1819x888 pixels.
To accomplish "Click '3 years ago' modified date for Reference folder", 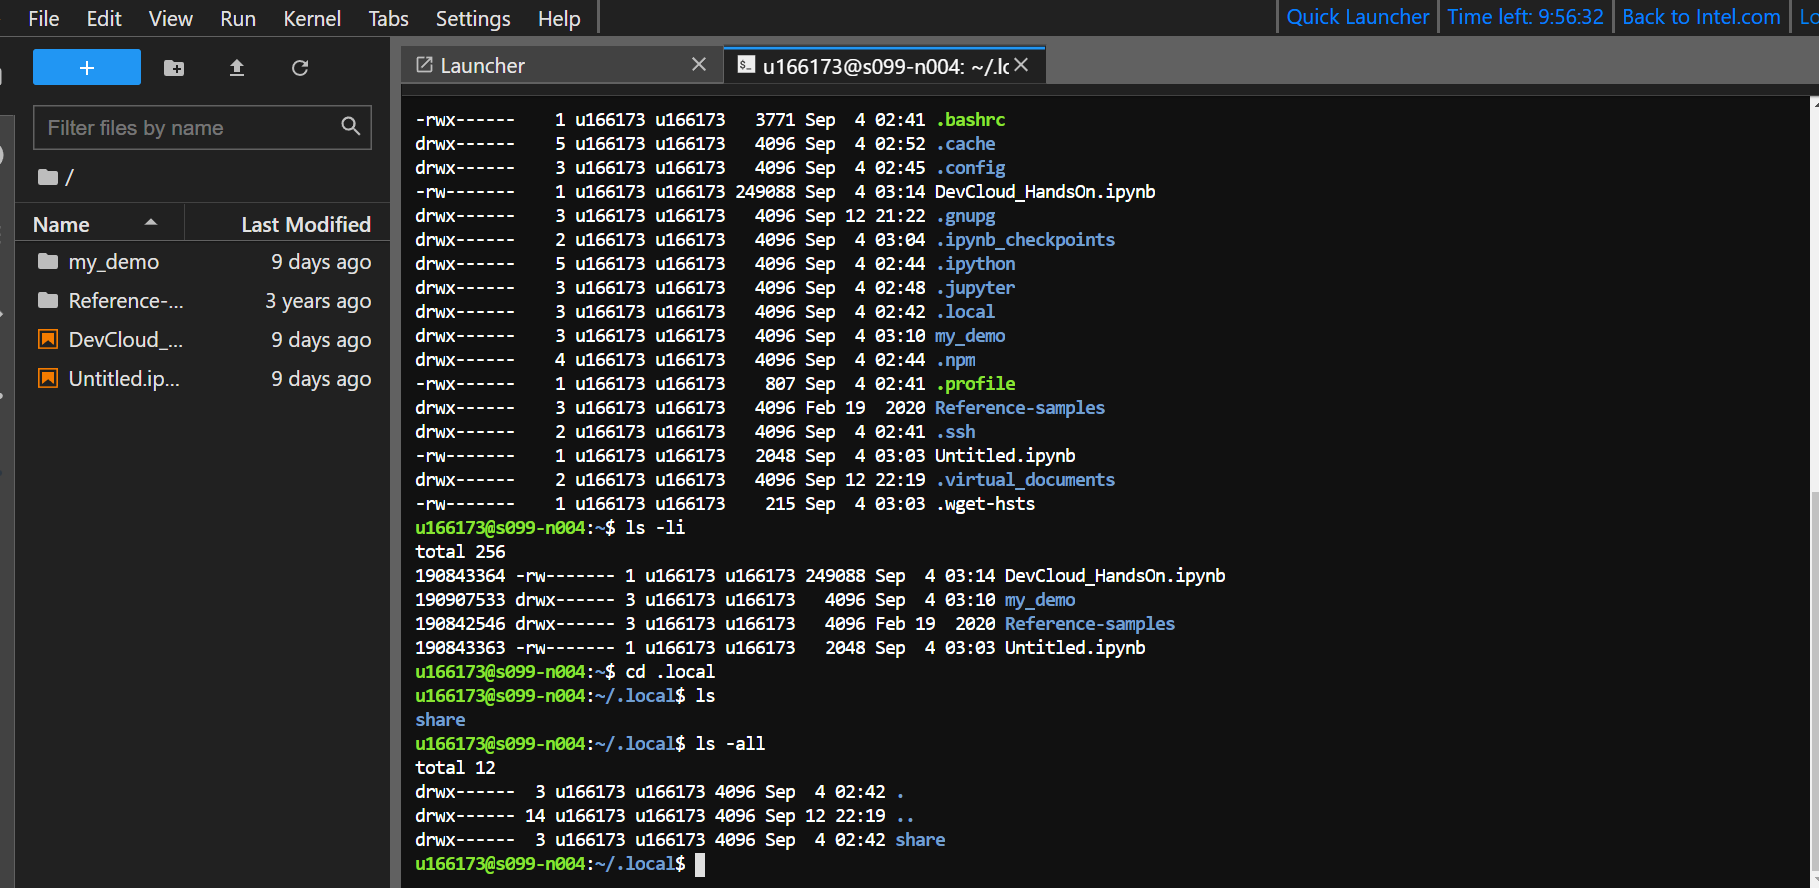I will pyautogui.click(x=318, y=301).
